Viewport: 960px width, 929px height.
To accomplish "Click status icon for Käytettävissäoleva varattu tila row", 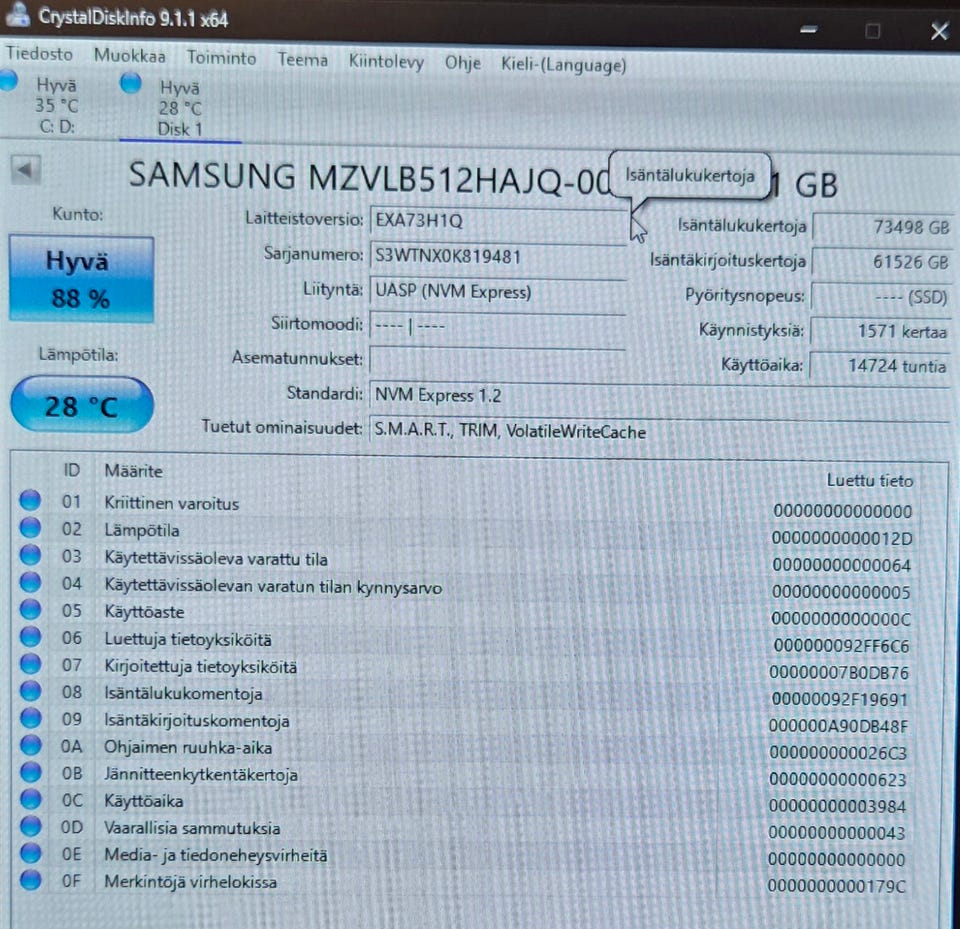I will click(x=30, y=555).
